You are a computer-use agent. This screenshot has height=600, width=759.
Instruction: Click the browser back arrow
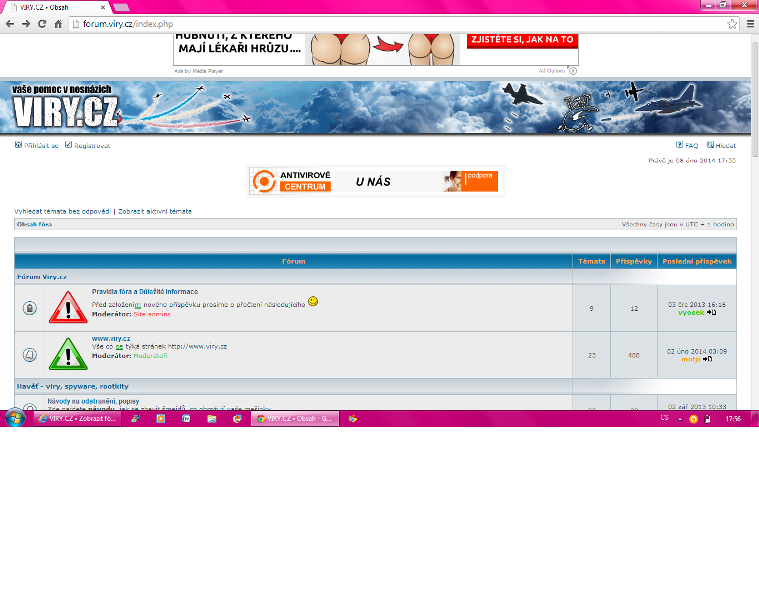click(x=10, y=23)
